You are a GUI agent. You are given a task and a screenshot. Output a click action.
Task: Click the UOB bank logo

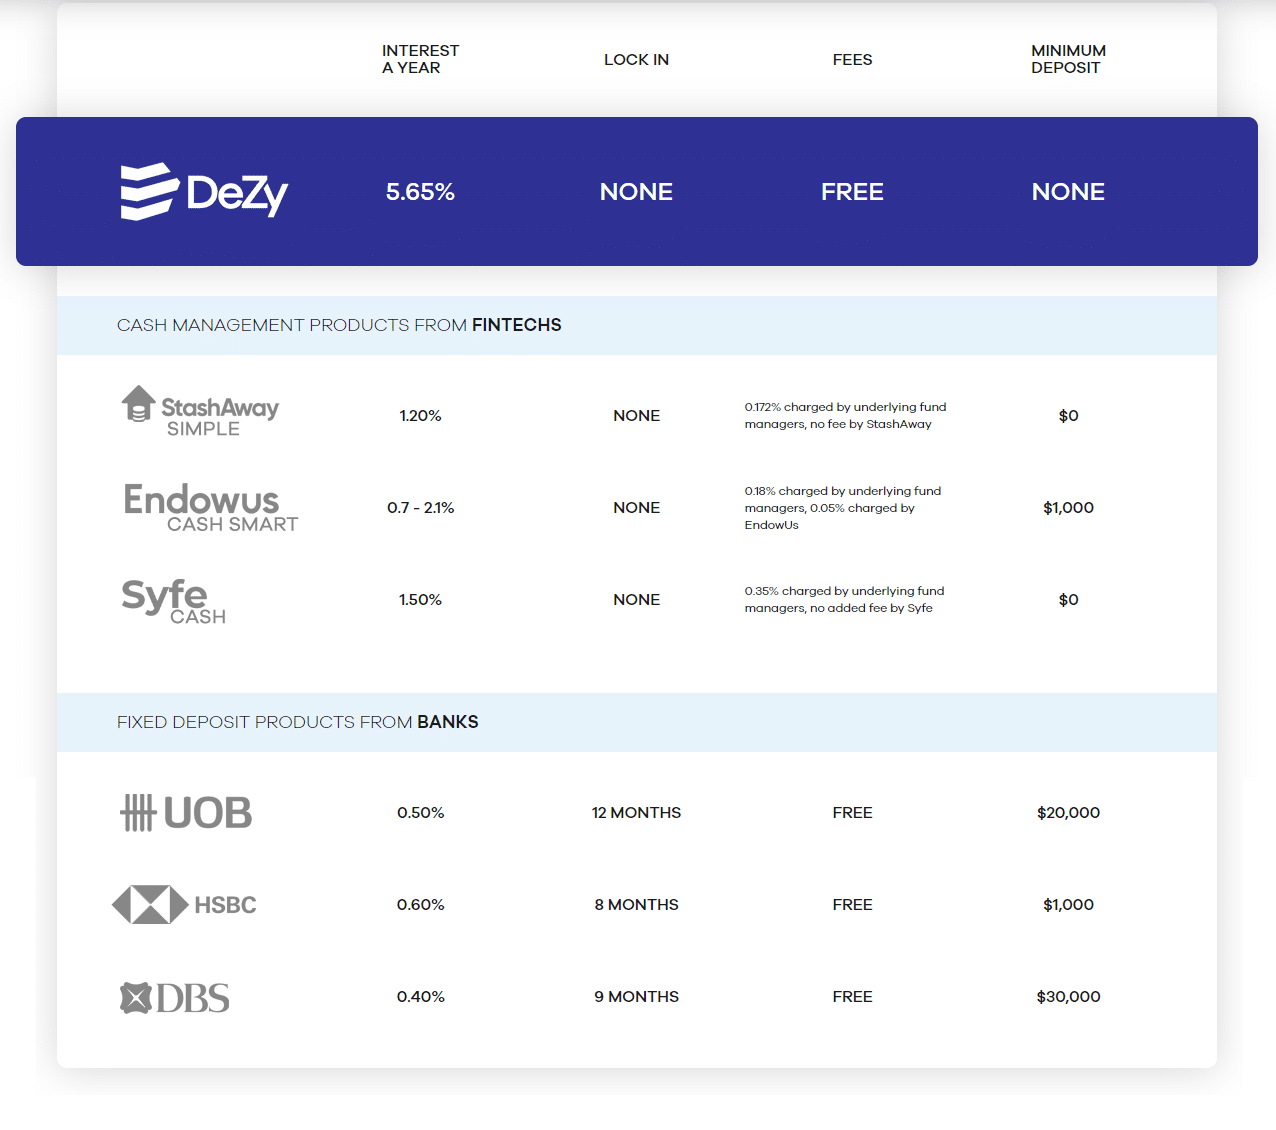186,813
